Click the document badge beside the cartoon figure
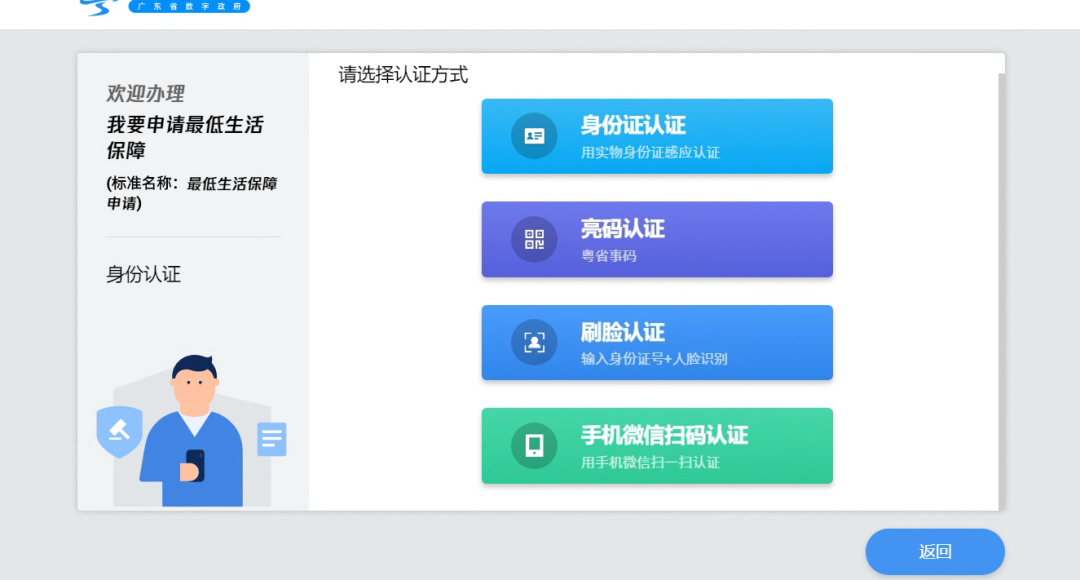 point(271,437)
